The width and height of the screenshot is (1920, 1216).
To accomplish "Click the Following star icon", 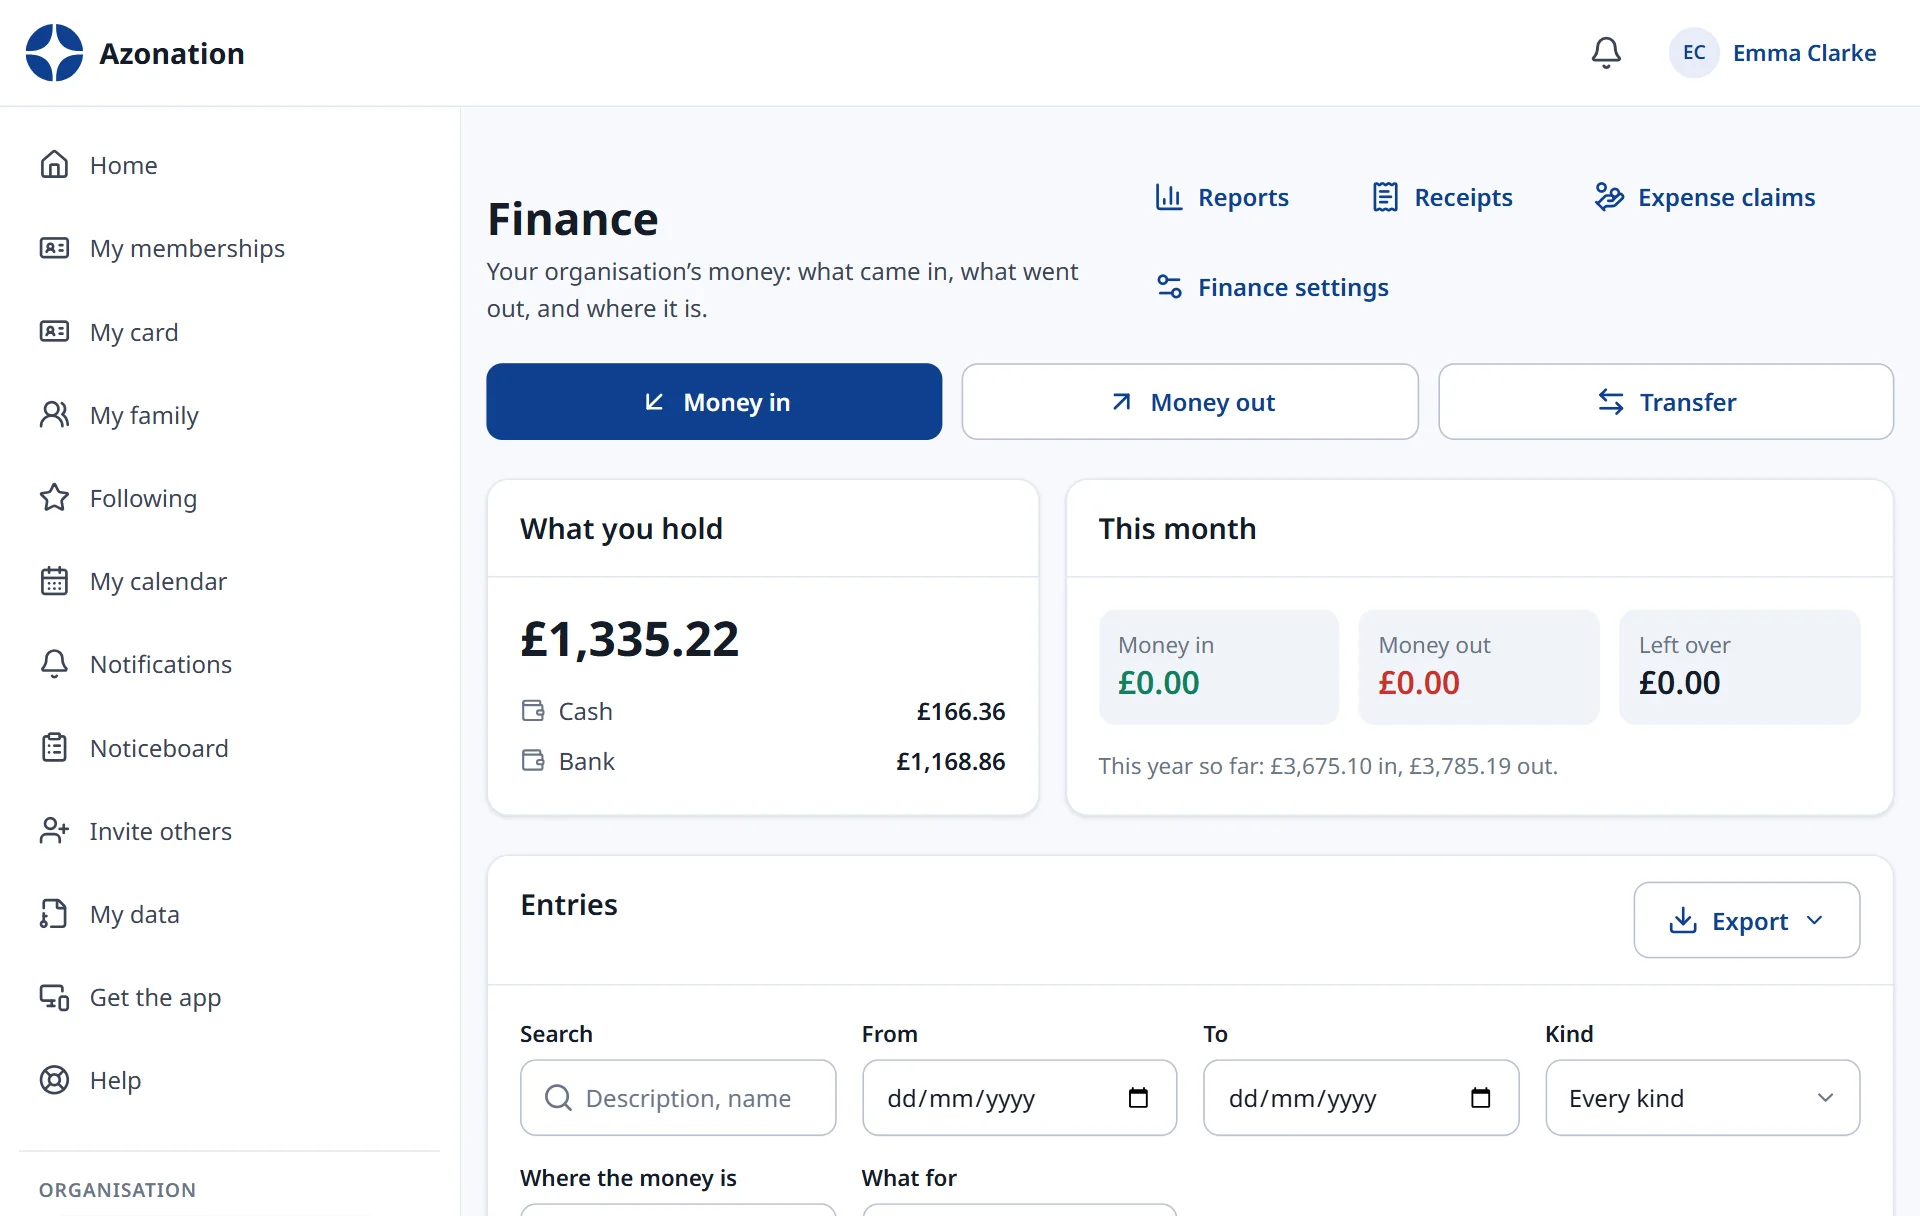I will point(54,497).
